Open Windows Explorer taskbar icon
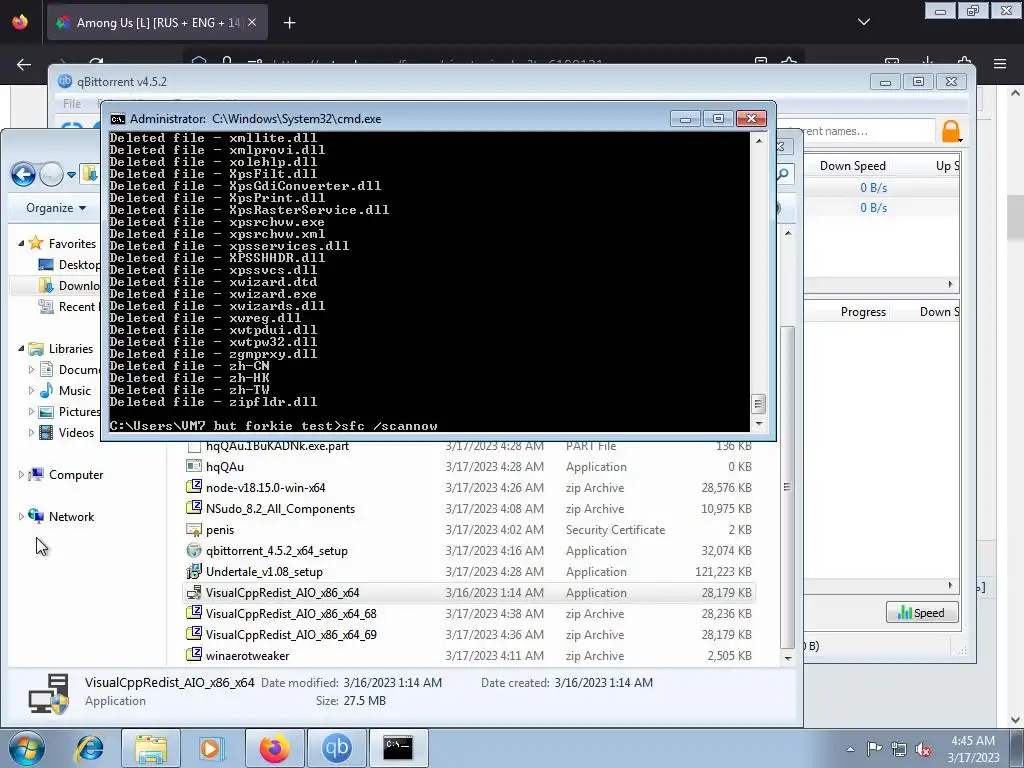Viewport: 1024px width, 768px height. (151, 748)
